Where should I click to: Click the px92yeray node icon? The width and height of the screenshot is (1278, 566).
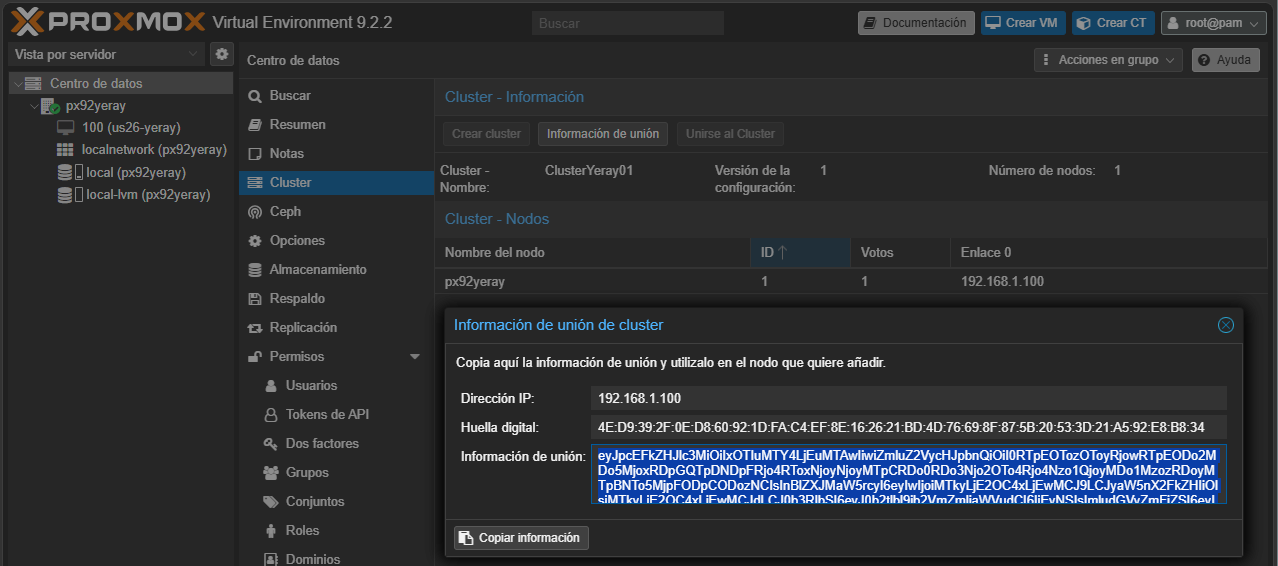(x=50, y=105)
